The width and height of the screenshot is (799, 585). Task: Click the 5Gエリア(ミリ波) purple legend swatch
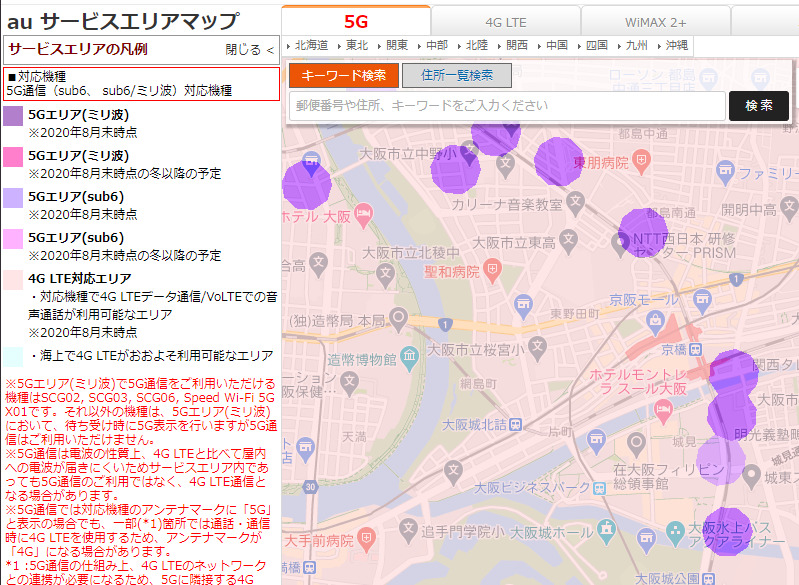pyautogui.click(x=14, y=116)
